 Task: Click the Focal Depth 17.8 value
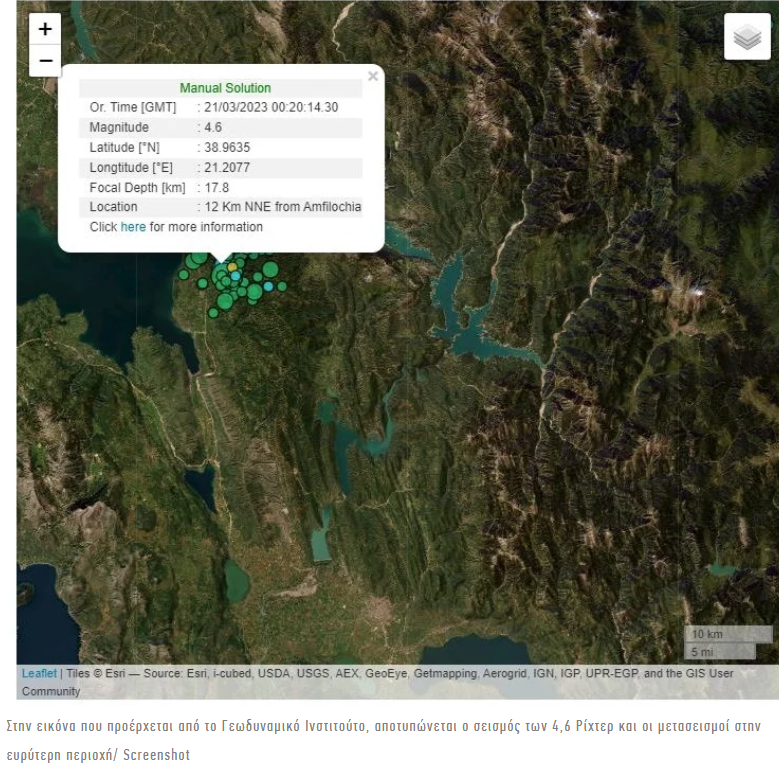(215, 187)
